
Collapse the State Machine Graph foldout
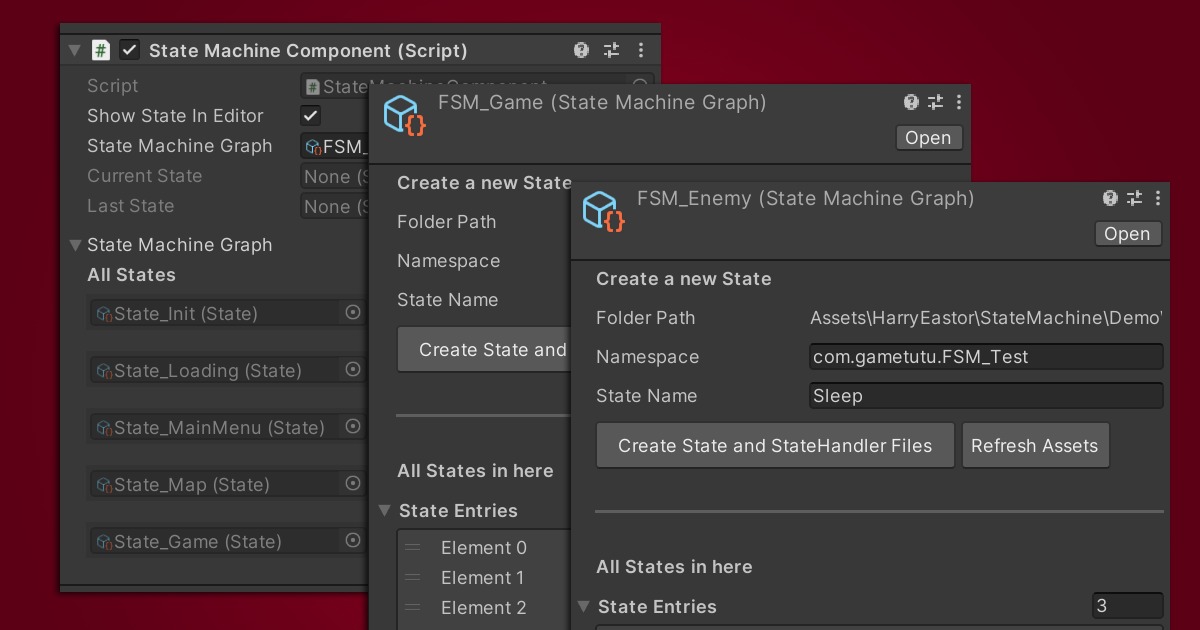point(75,245)
